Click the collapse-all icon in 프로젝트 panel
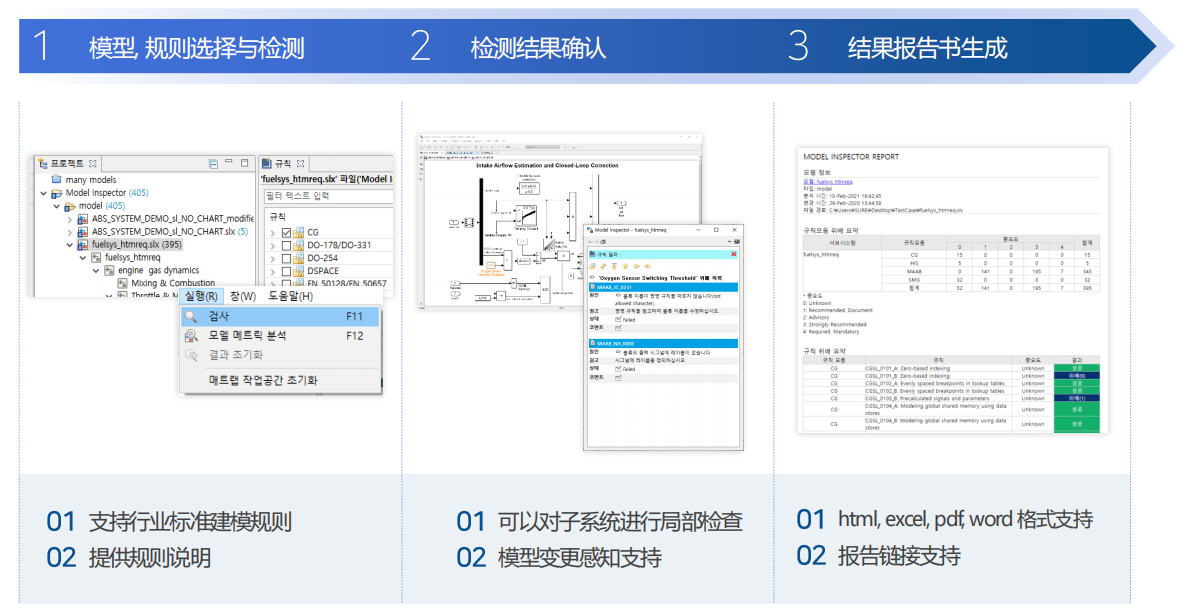Viewport: 1180px width, 611px height. click(x=213, y=163)
